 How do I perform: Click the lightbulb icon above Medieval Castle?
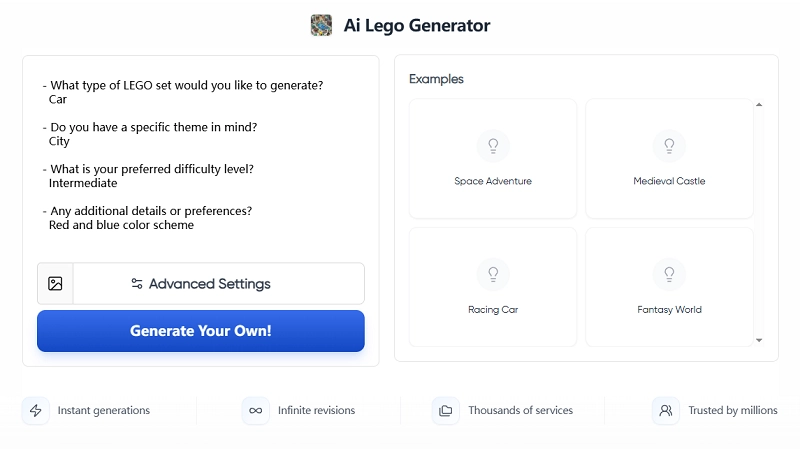pos(669,146)
